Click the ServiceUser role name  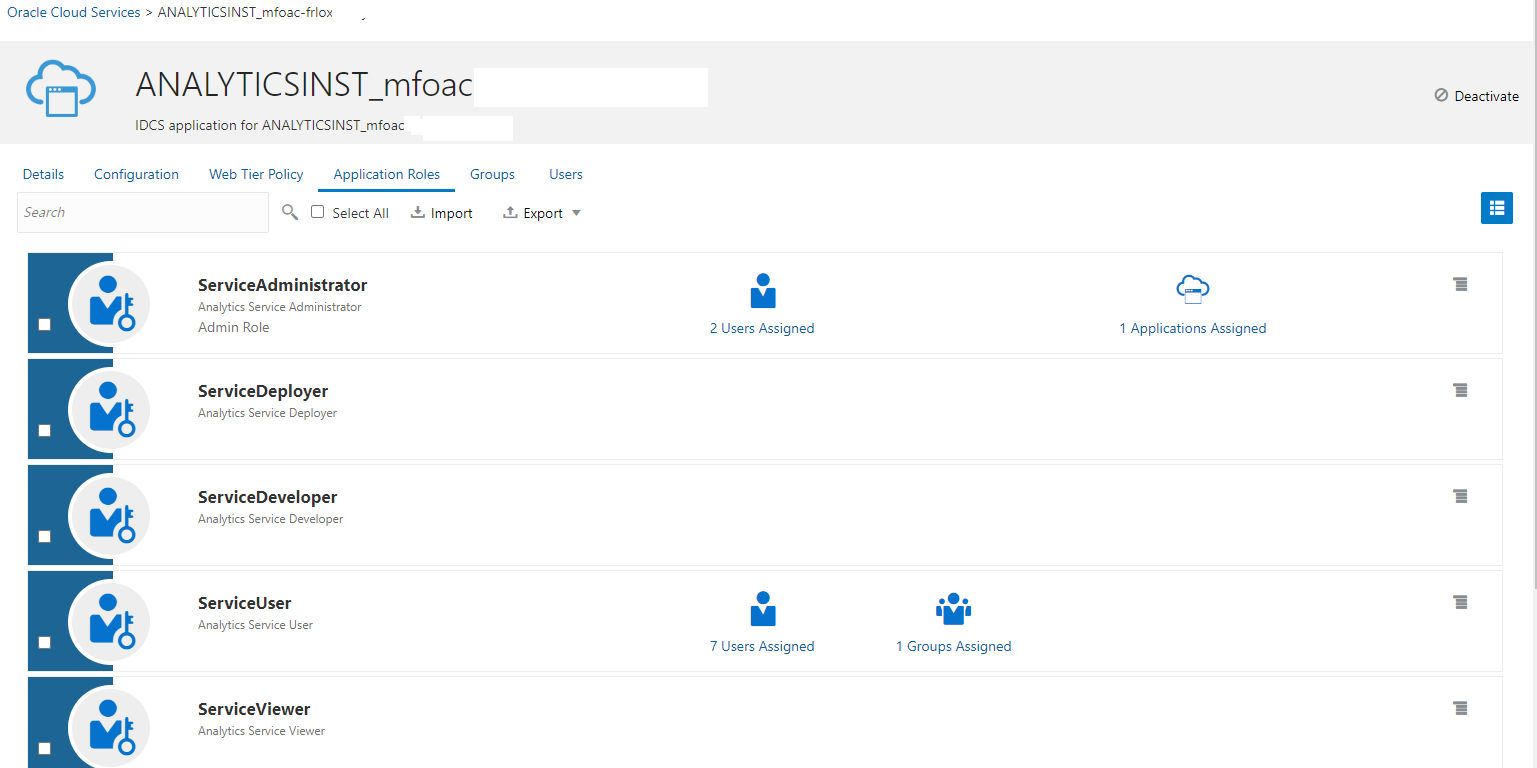245,603
